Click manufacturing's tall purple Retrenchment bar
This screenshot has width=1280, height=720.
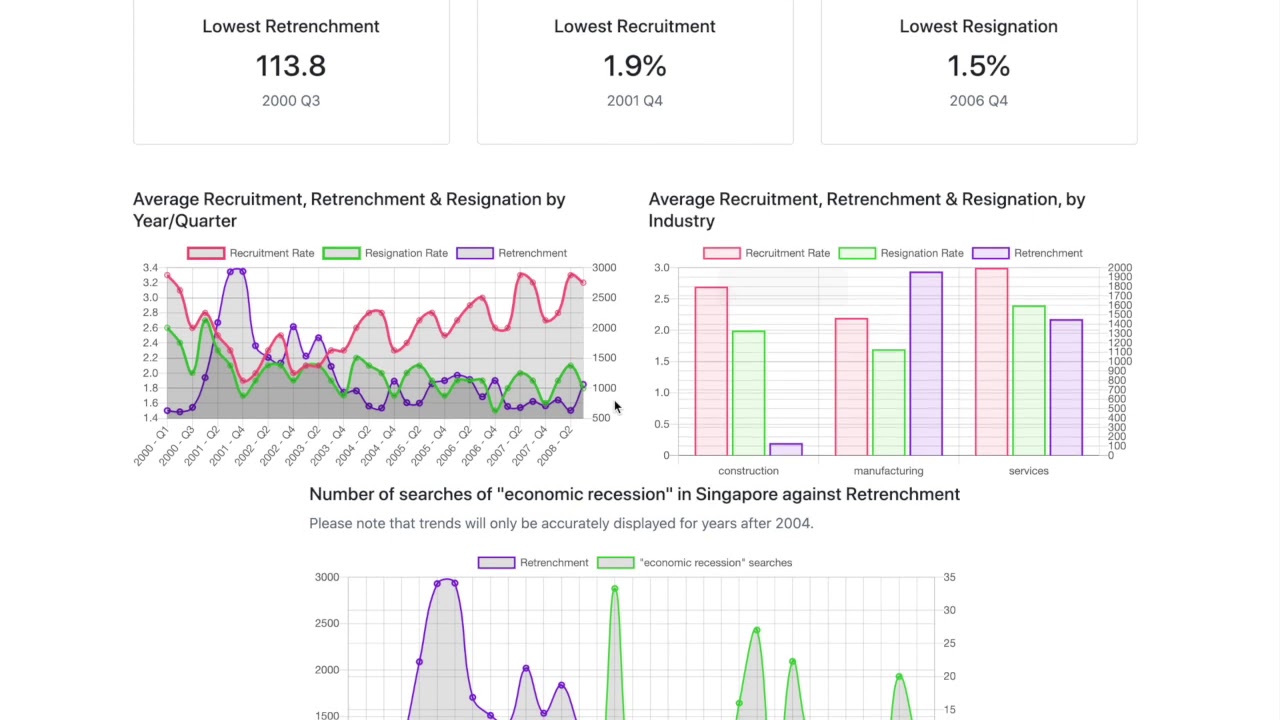click(926, 364)
